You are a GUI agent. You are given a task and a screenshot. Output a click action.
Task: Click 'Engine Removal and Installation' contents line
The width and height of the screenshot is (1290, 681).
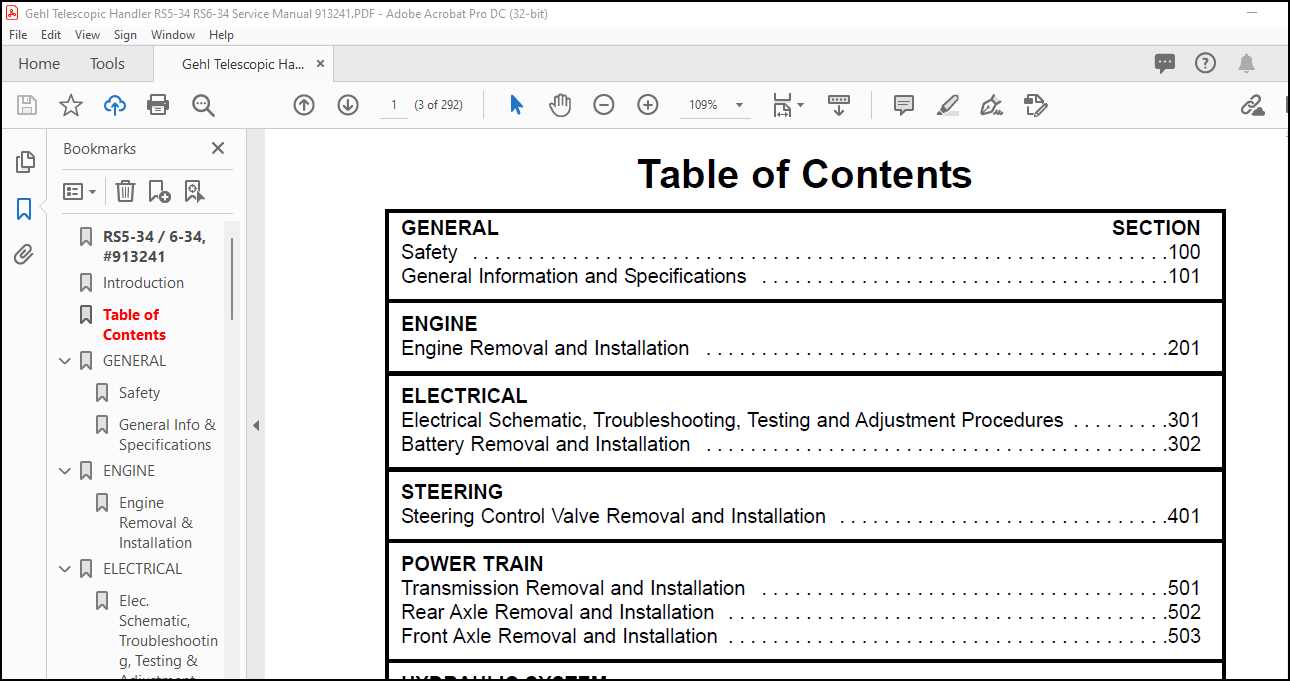click(800, 349)
